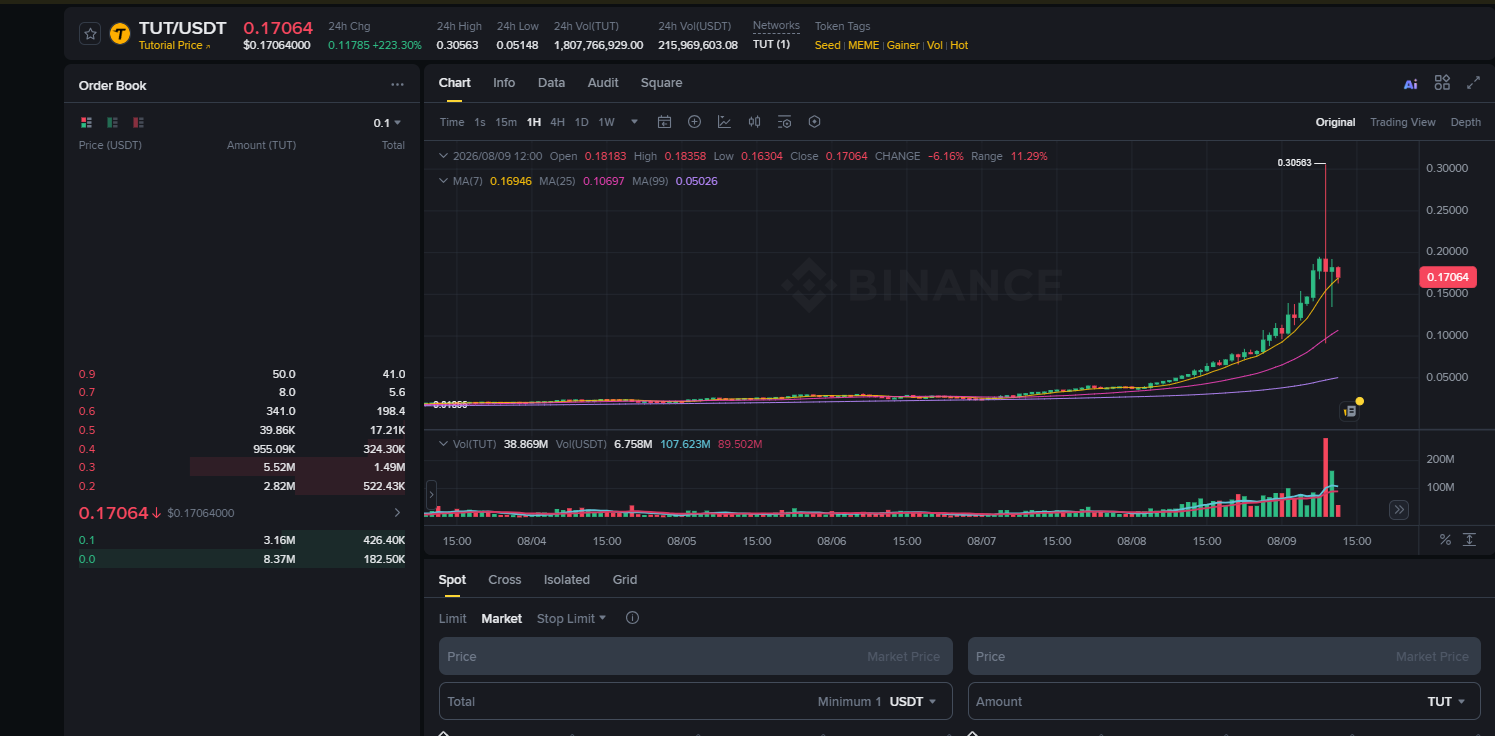The height and width of the screenshot is (736, 1495).
Task: Open order book depth precision 0.1 dropdown
Action: 387,123
